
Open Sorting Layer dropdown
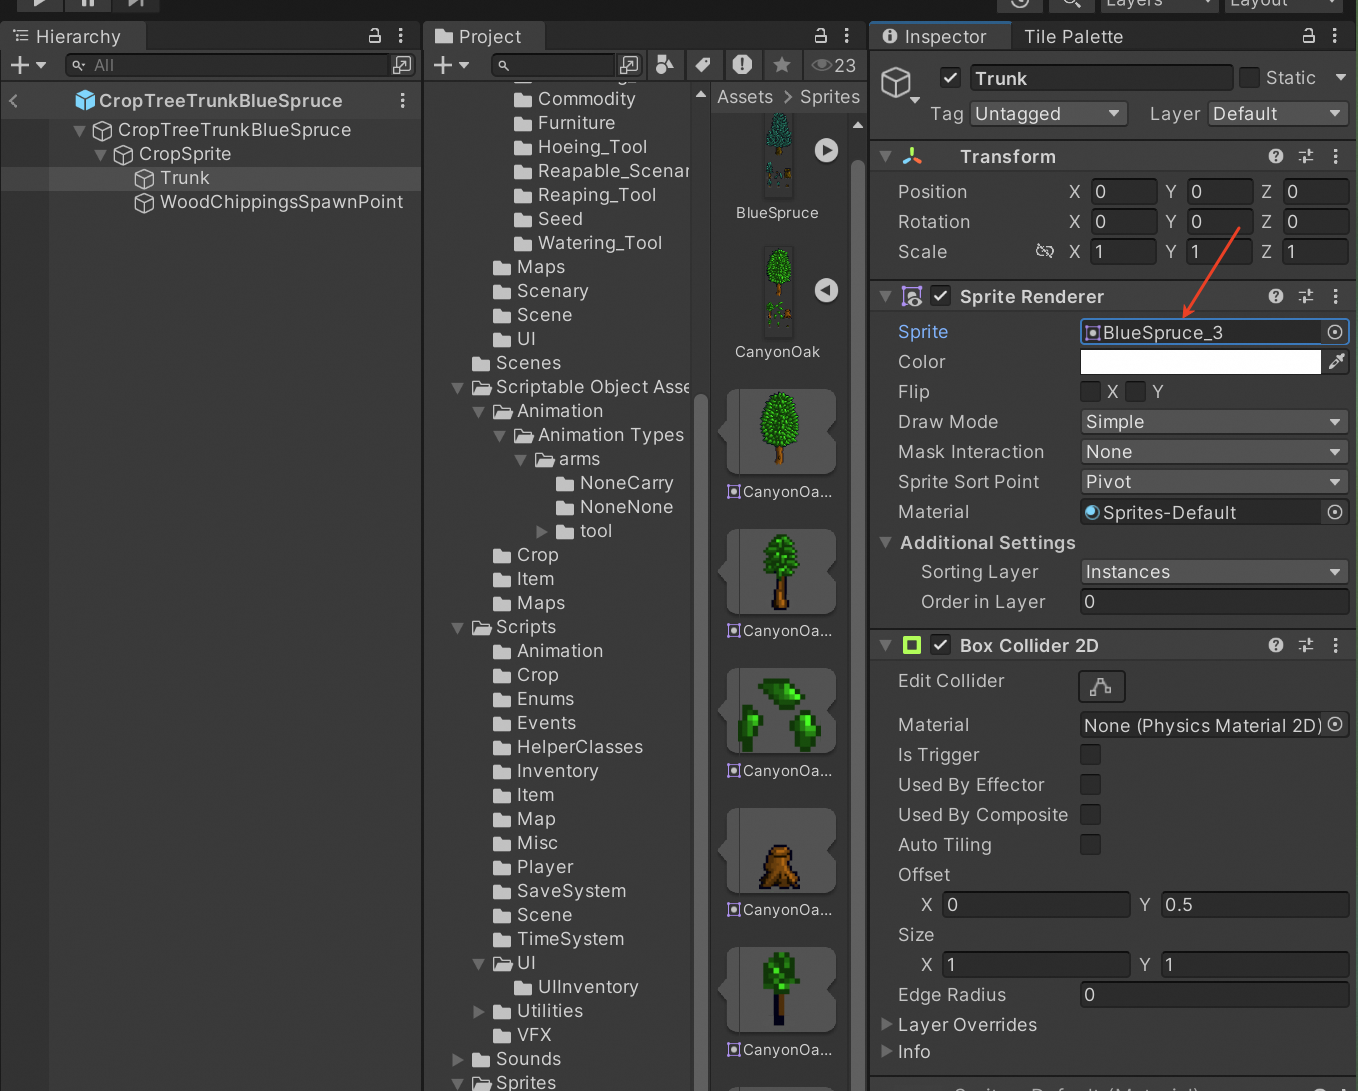click(1215, 572)
